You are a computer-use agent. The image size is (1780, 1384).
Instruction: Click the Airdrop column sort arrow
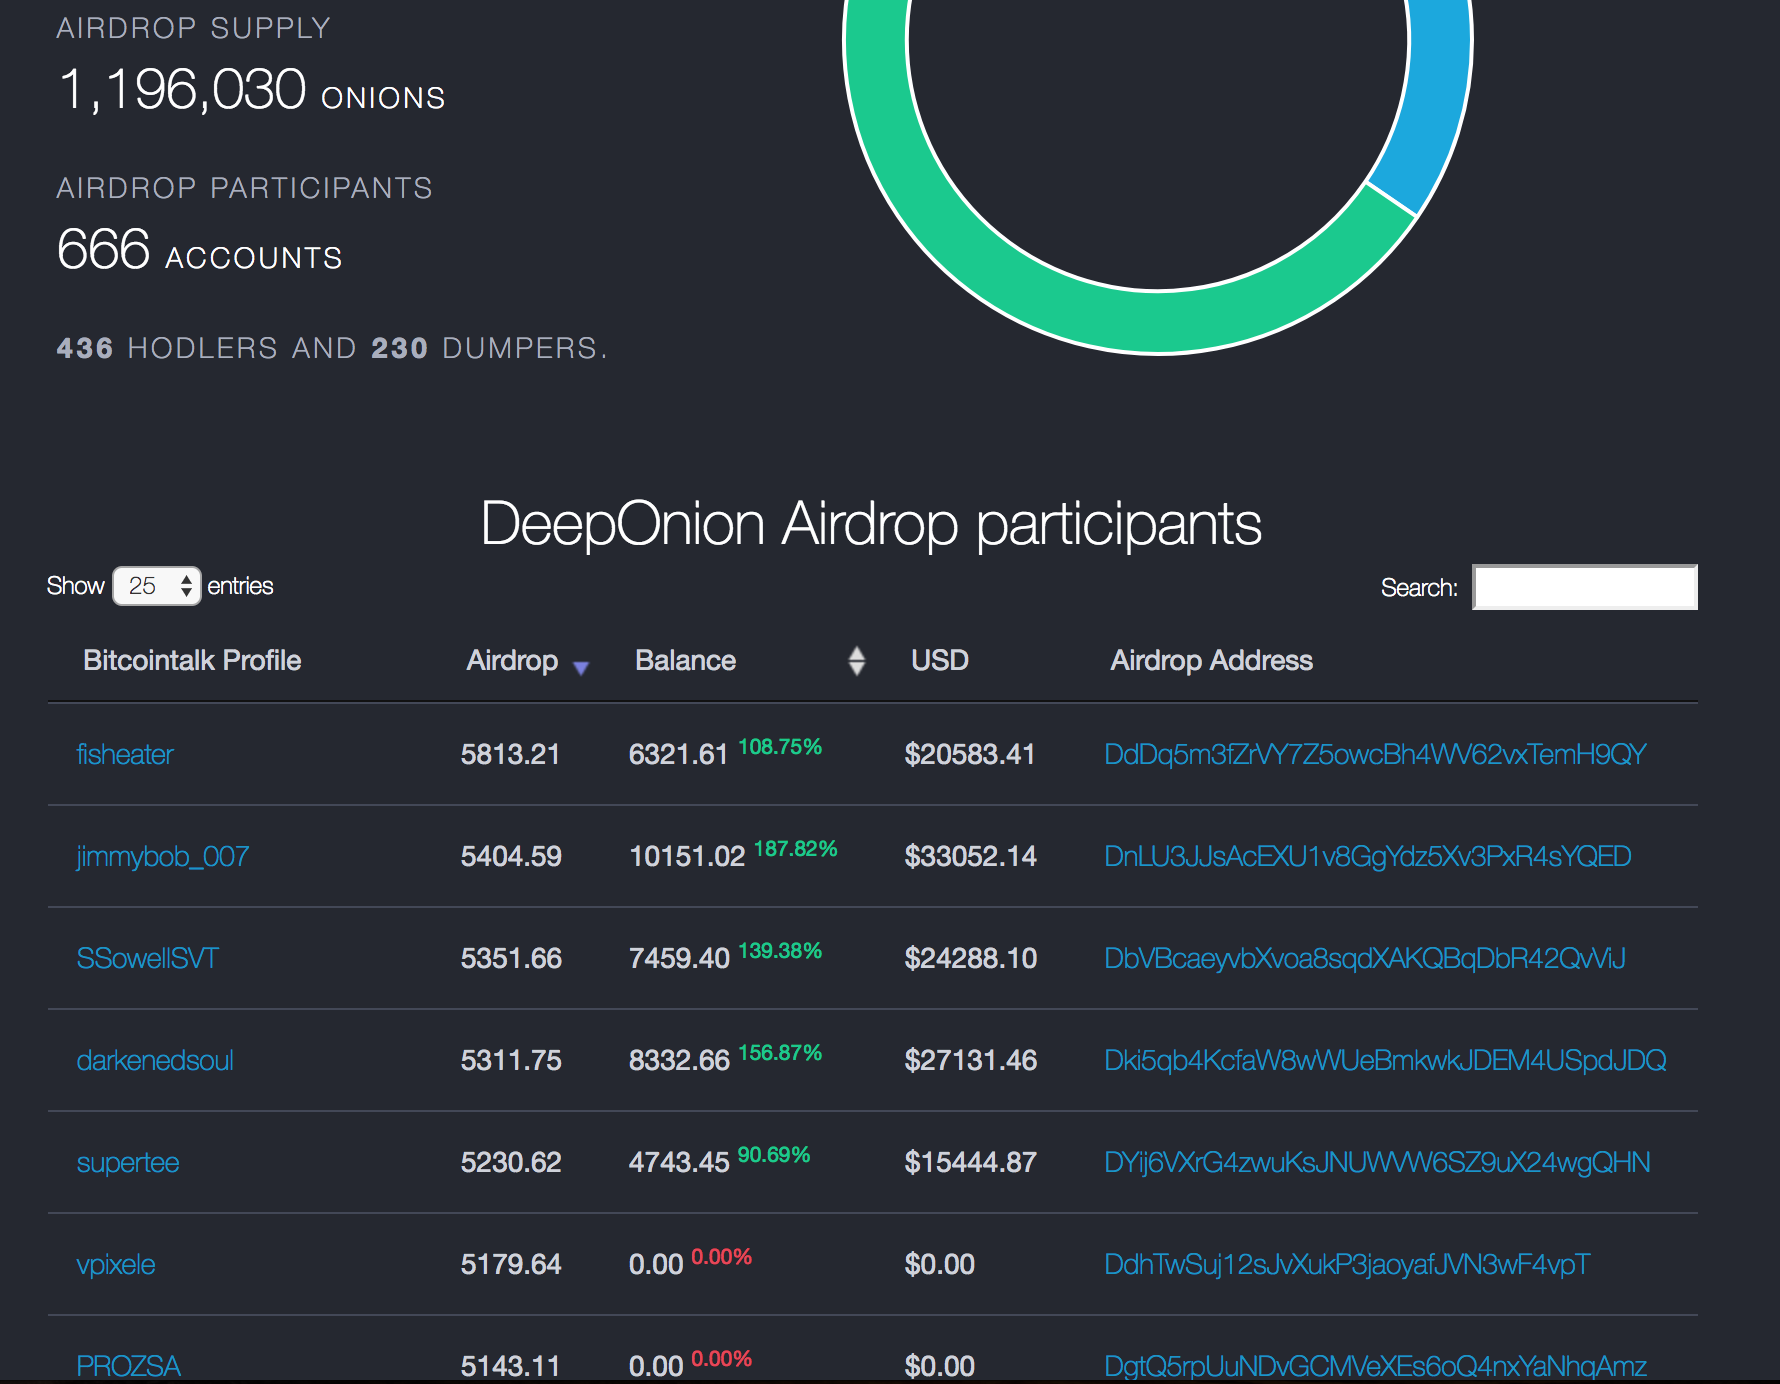click(x=581, y=666)
